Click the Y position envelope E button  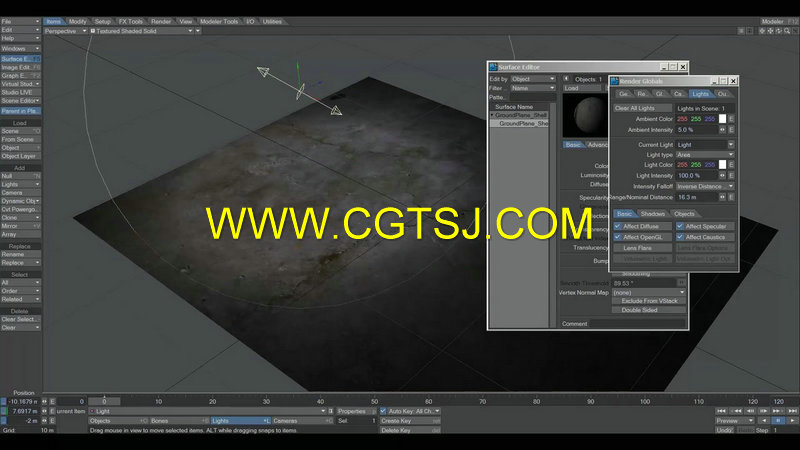pyautogui.click(x=53, y=411)
